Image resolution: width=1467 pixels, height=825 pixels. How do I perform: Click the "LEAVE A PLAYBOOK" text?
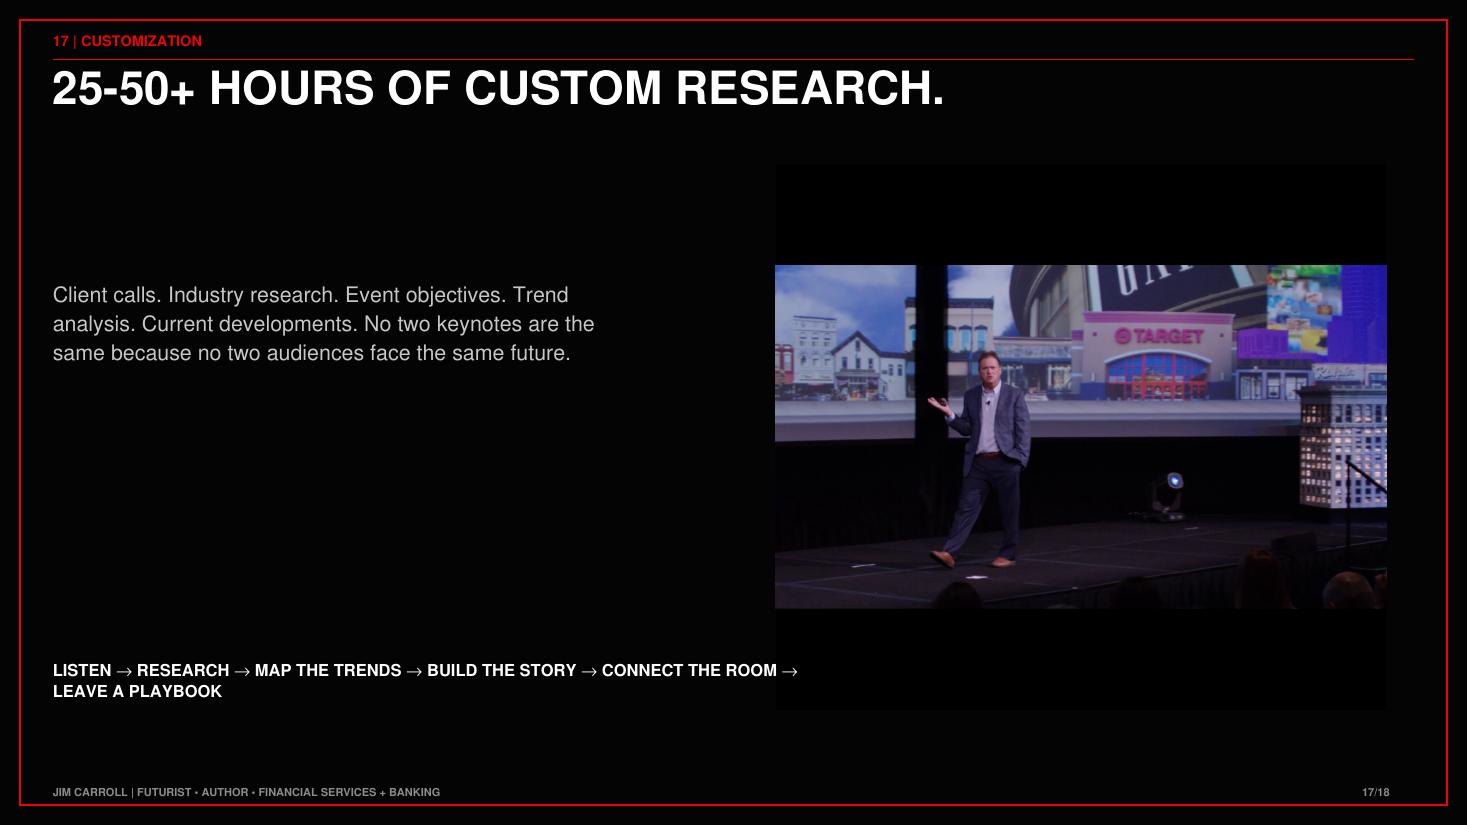point(137,692)
